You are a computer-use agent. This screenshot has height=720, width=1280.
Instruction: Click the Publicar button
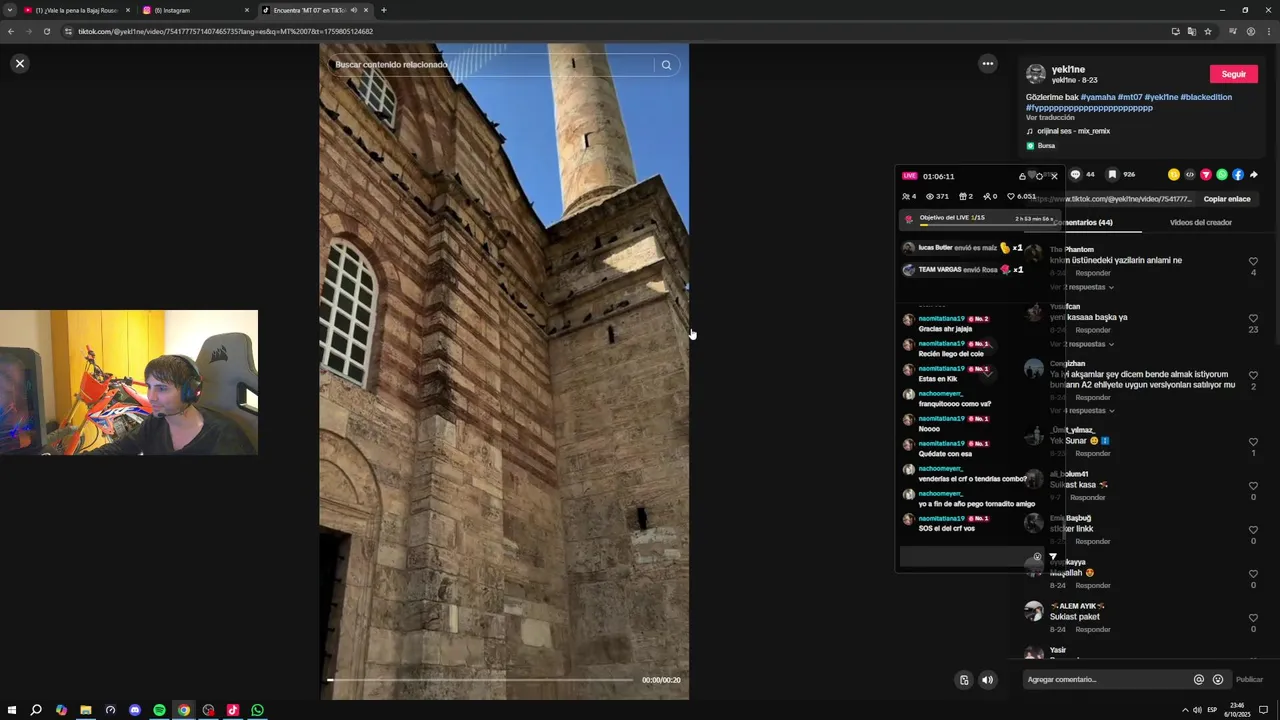(x=1249, y=680)
